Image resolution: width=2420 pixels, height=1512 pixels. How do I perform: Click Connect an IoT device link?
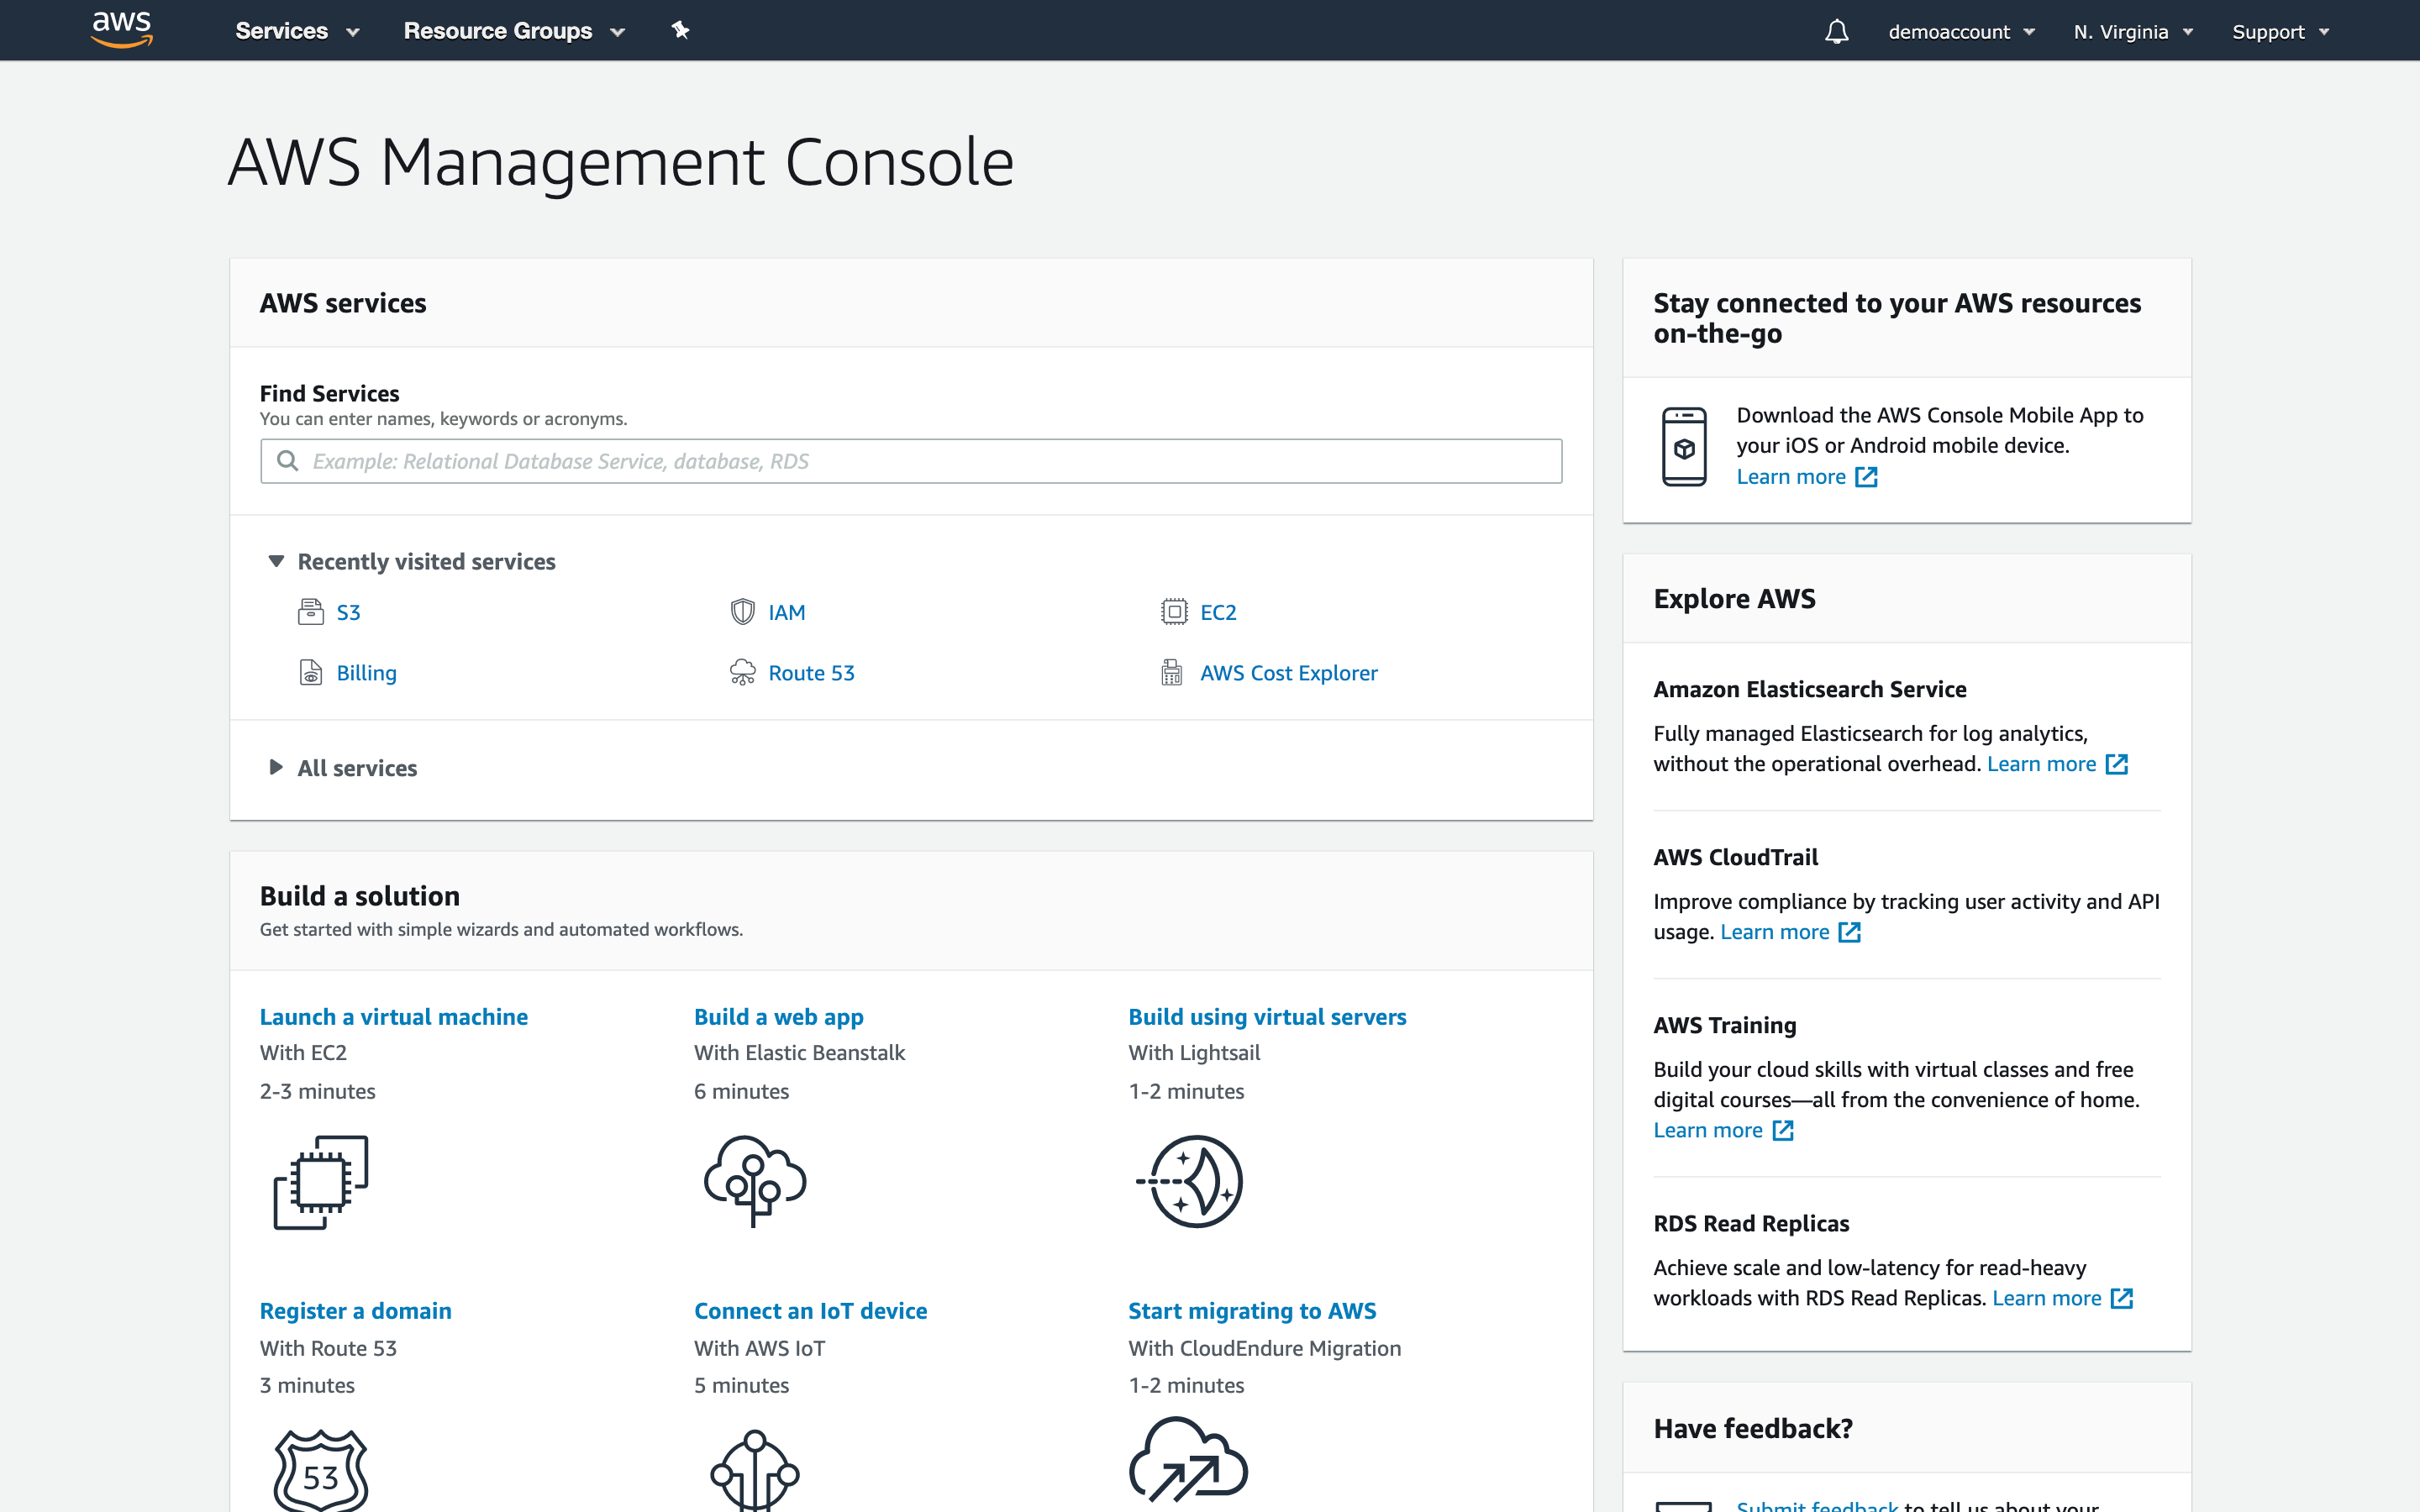pyautogui.click(x=810, y=1311)
